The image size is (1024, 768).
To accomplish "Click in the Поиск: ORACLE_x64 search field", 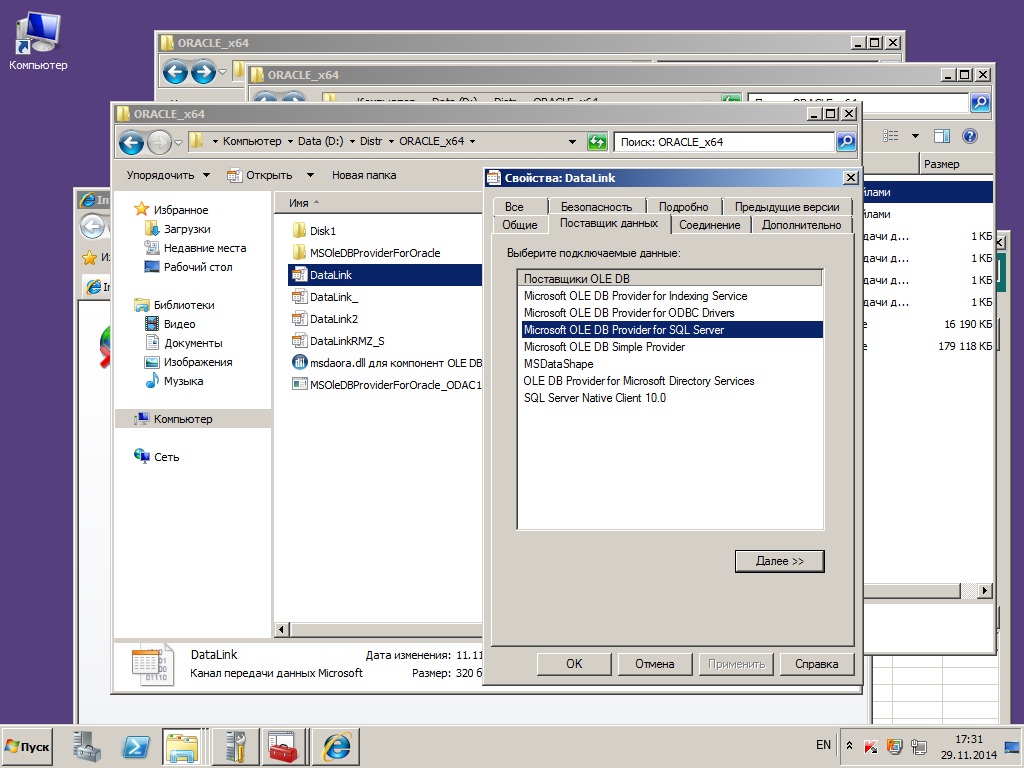I will tap(724, 142).
